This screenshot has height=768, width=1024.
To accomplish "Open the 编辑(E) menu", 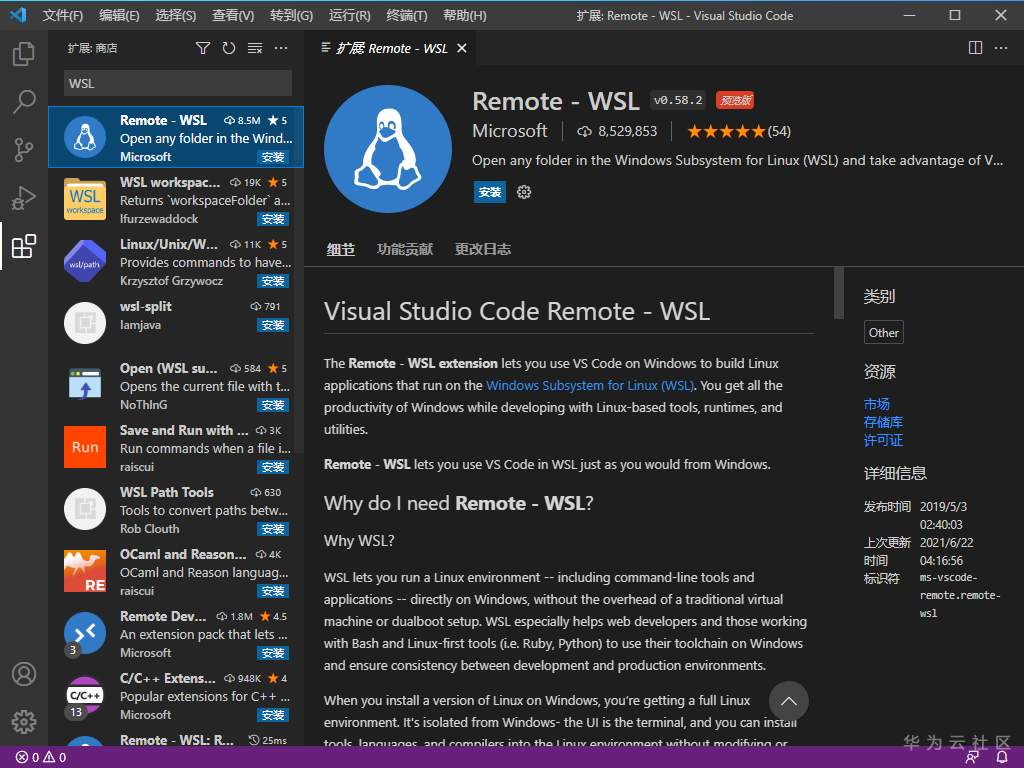I will tap(119, 15).
